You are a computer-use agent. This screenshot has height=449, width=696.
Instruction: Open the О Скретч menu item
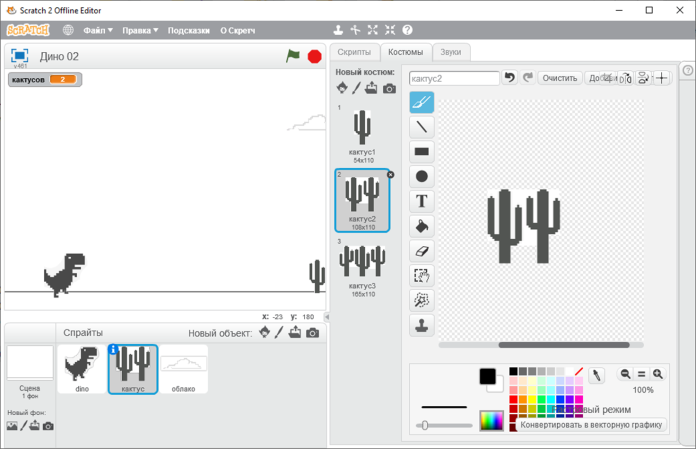pos(237,30)
